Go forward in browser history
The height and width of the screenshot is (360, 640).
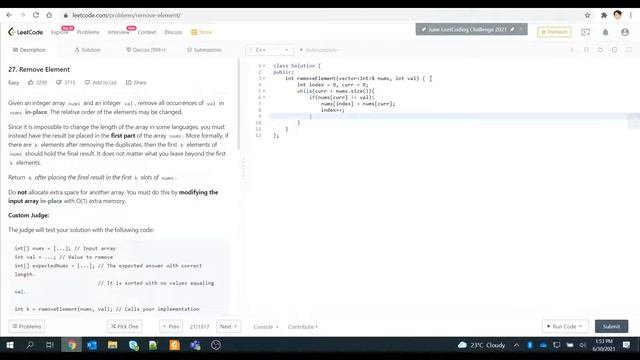pos(22,15)
